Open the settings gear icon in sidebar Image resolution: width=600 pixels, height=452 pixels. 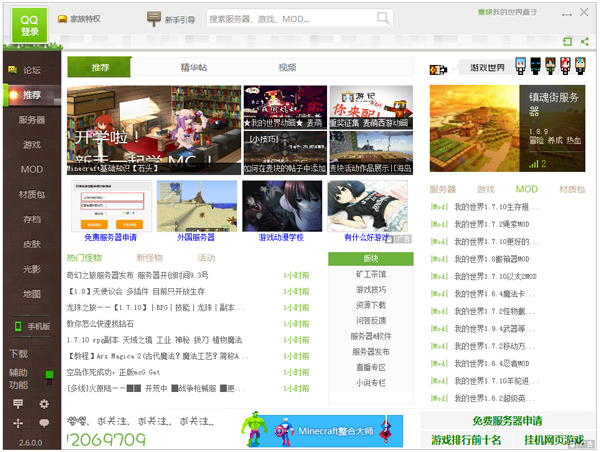pyautogui.click(x=44, y=404)
